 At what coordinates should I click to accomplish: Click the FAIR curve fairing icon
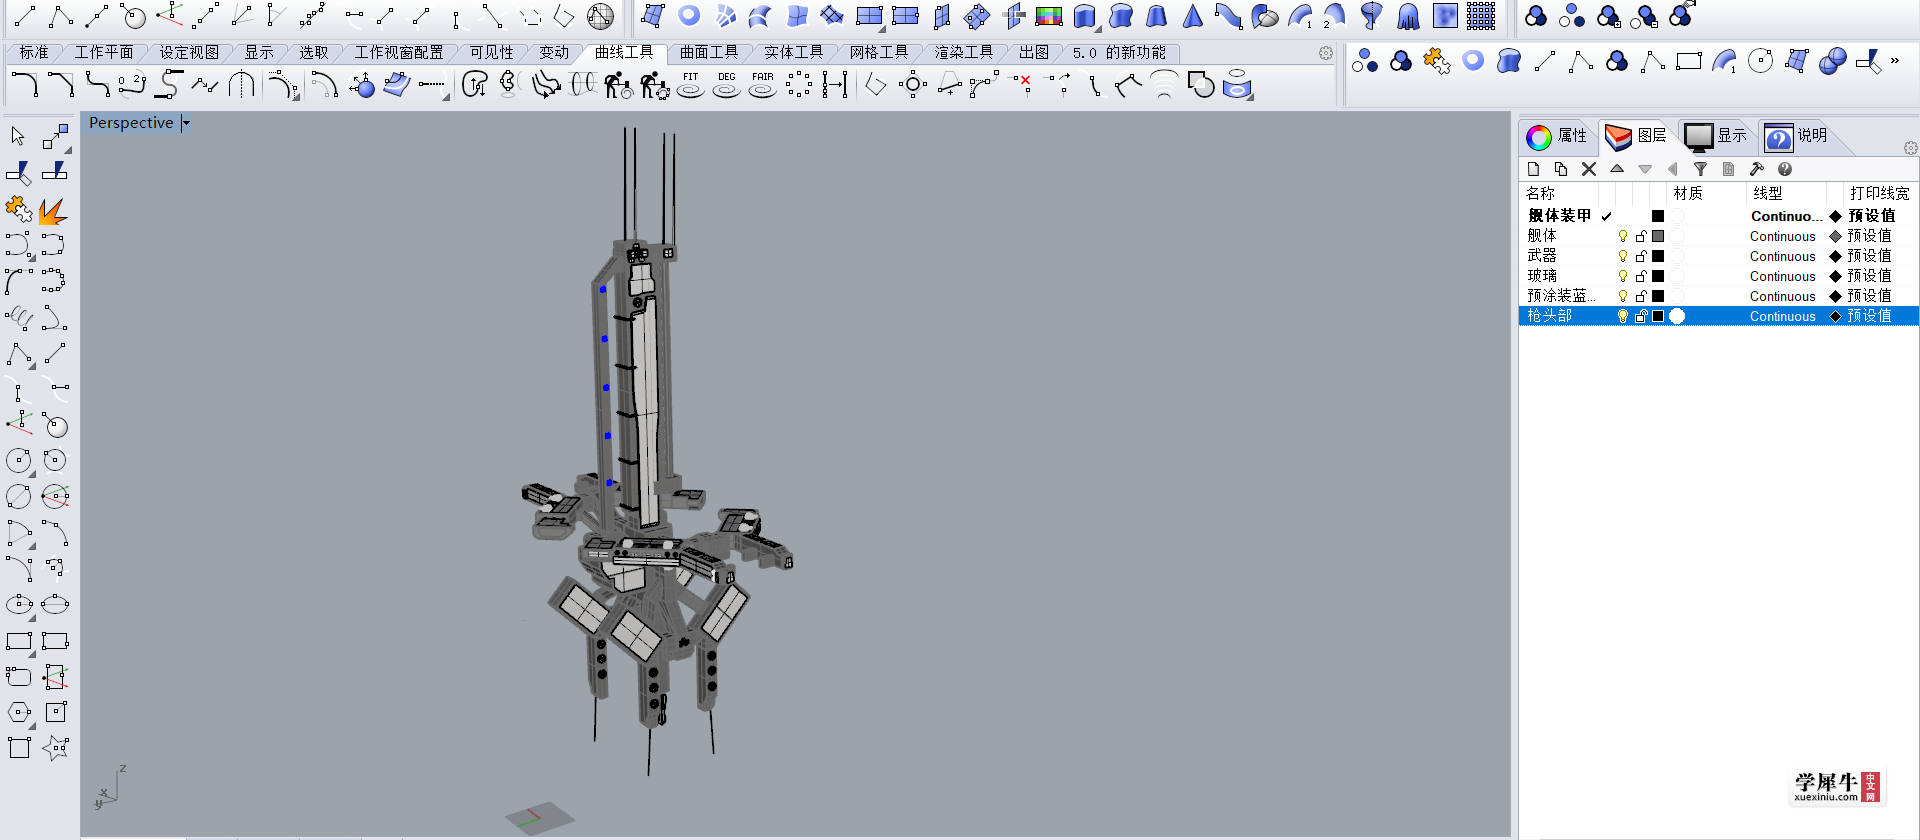[763, 86]
